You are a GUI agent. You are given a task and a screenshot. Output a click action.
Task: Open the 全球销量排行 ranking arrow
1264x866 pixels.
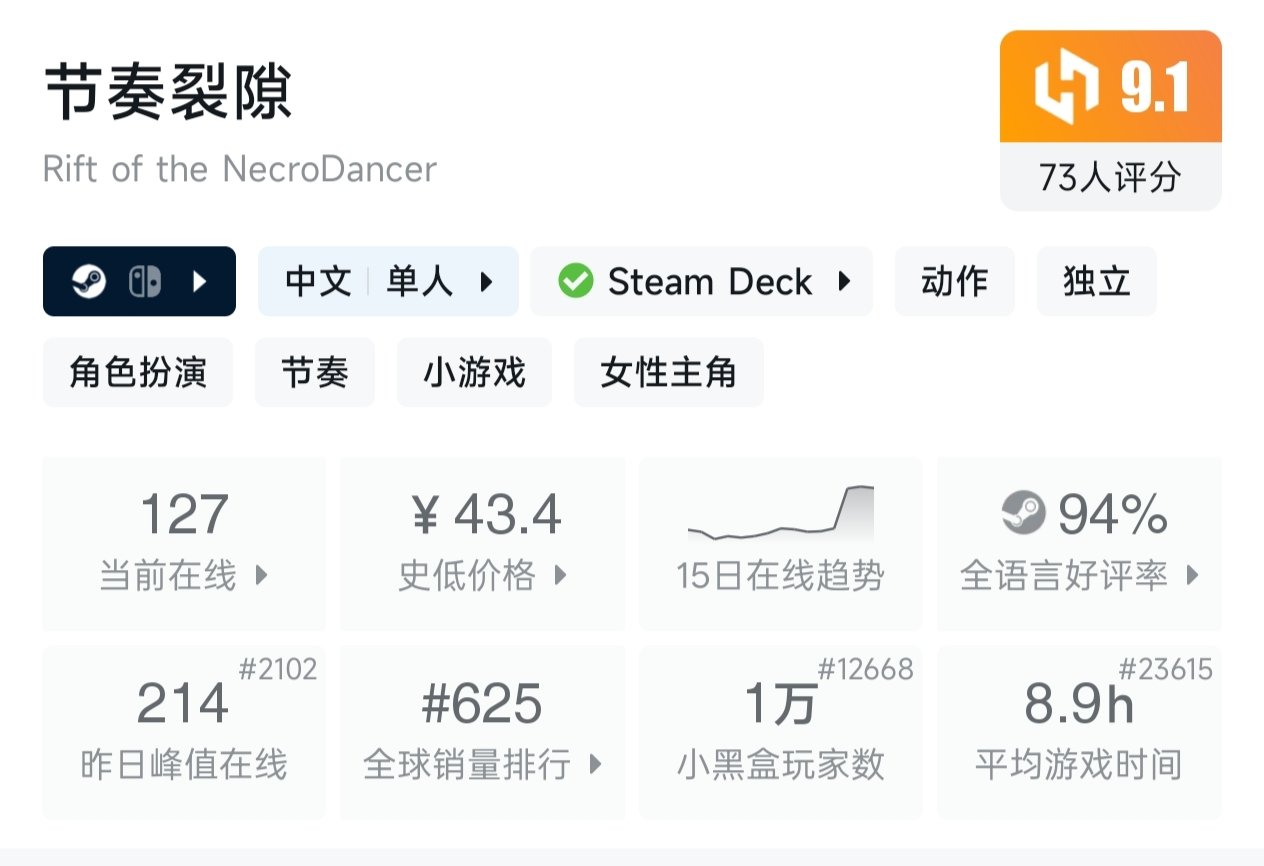click(596, 765)
